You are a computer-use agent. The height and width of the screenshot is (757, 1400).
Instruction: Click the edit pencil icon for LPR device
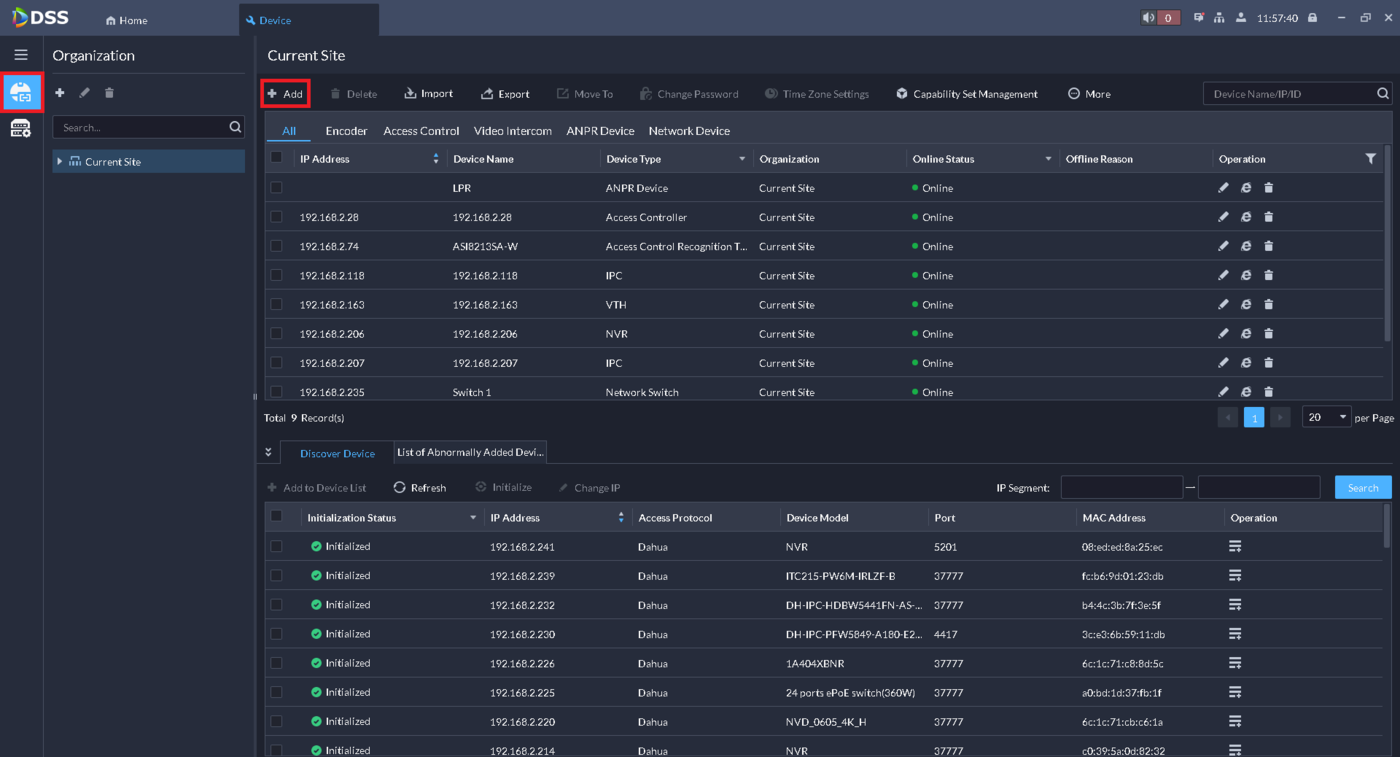click(x=1223, y=188)
